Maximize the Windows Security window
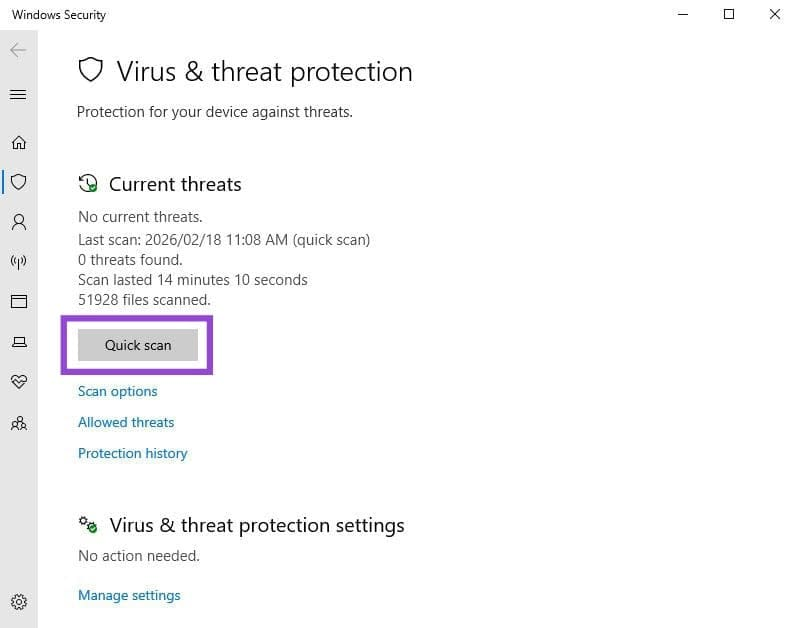The width and height of the screenshot is (796, 628). point(729,15)
